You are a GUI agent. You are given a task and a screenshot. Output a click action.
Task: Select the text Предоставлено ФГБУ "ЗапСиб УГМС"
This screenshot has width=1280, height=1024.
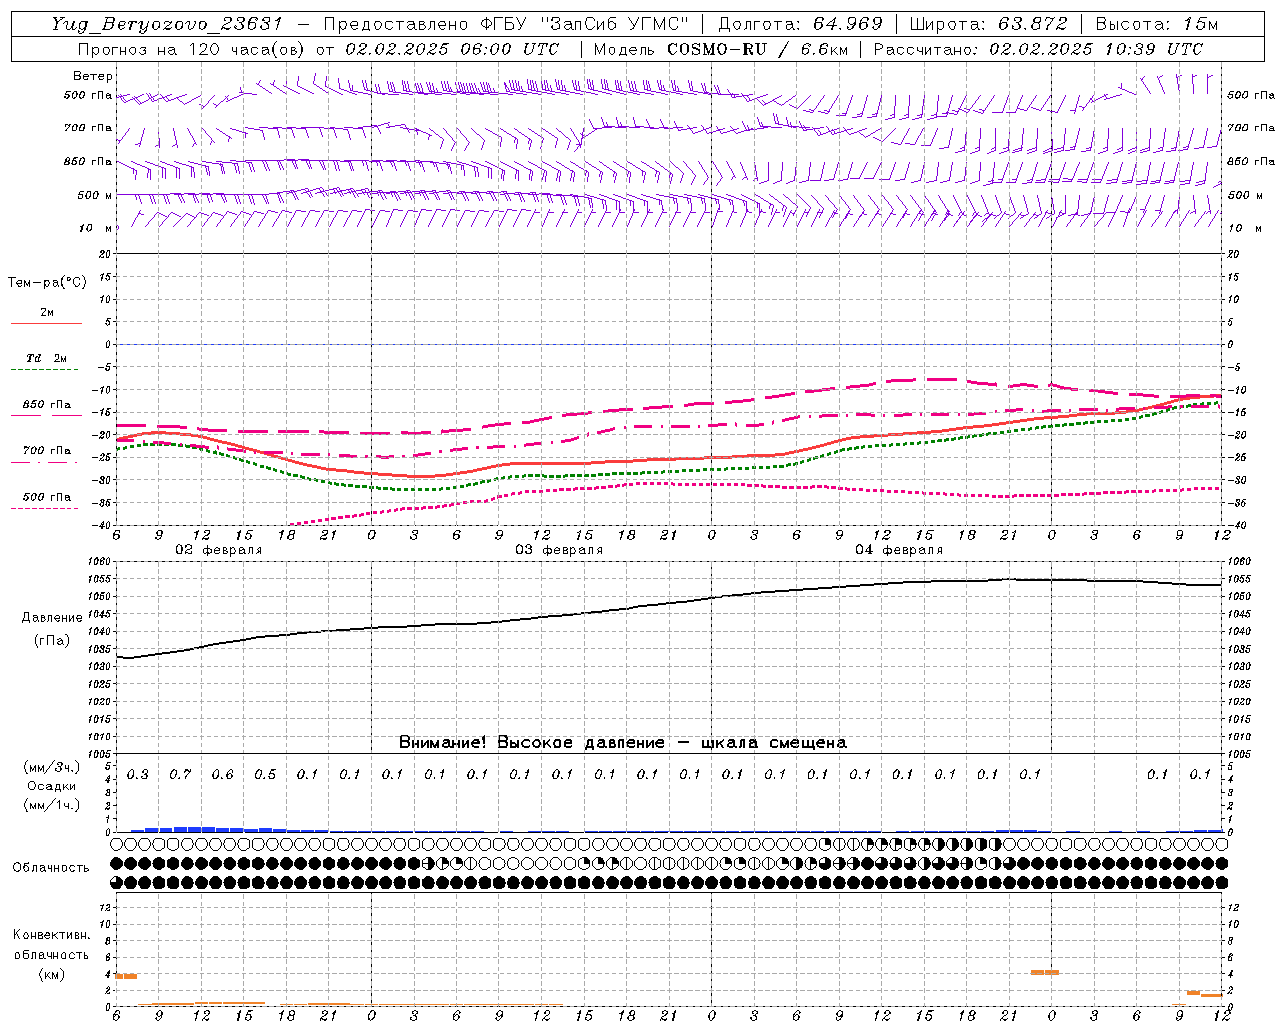coord(506,24)
